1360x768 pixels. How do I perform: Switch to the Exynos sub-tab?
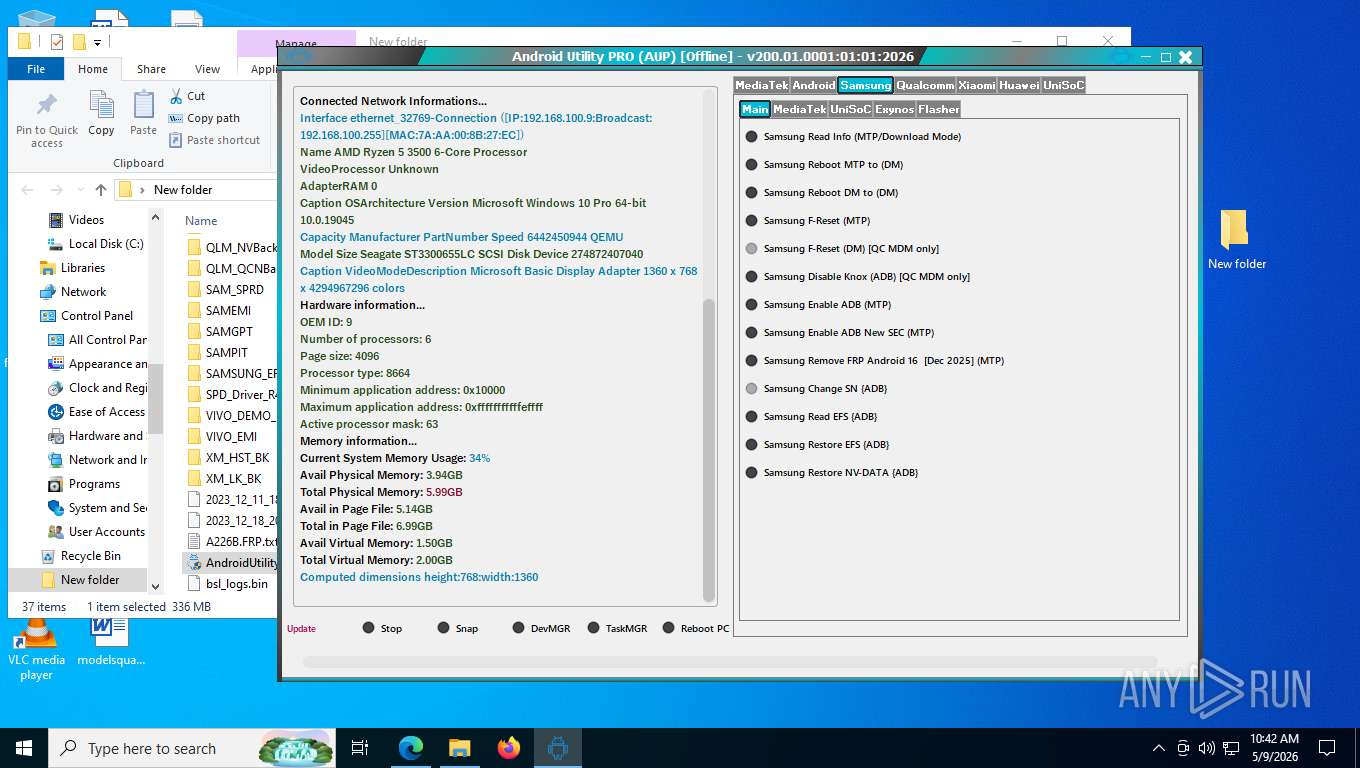coord(894,109)
